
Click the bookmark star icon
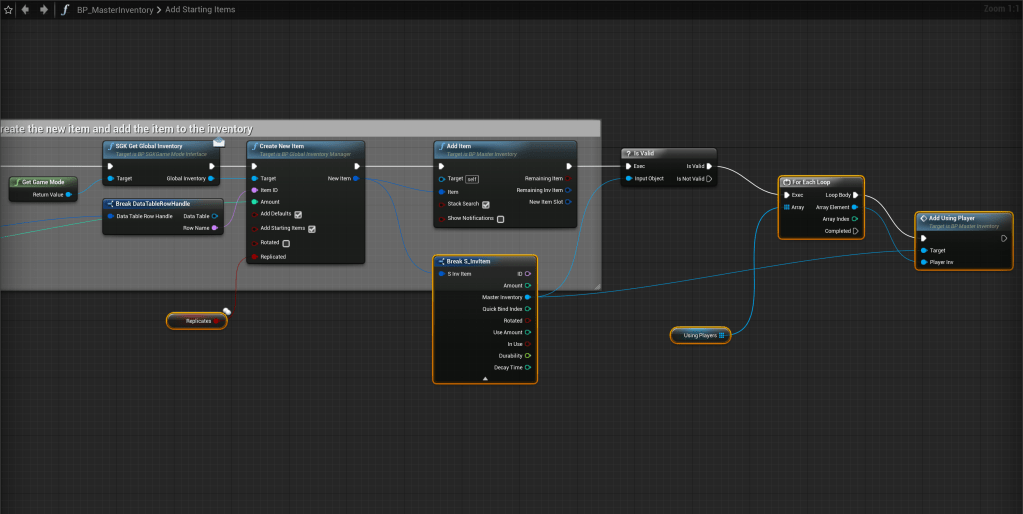pos(8,9)
